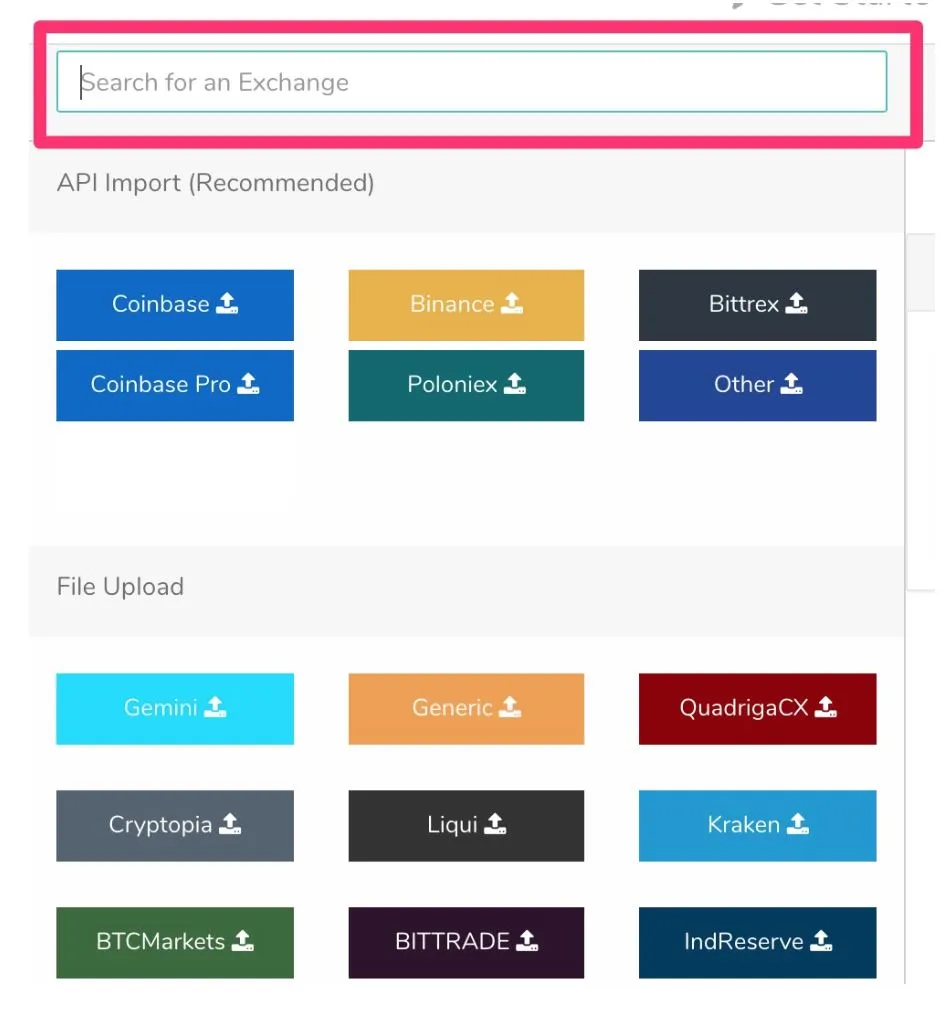Select Poloniex exchange import
This screenshot has height=1013, width=945.
pyautogui.click(x=466, y=385)
